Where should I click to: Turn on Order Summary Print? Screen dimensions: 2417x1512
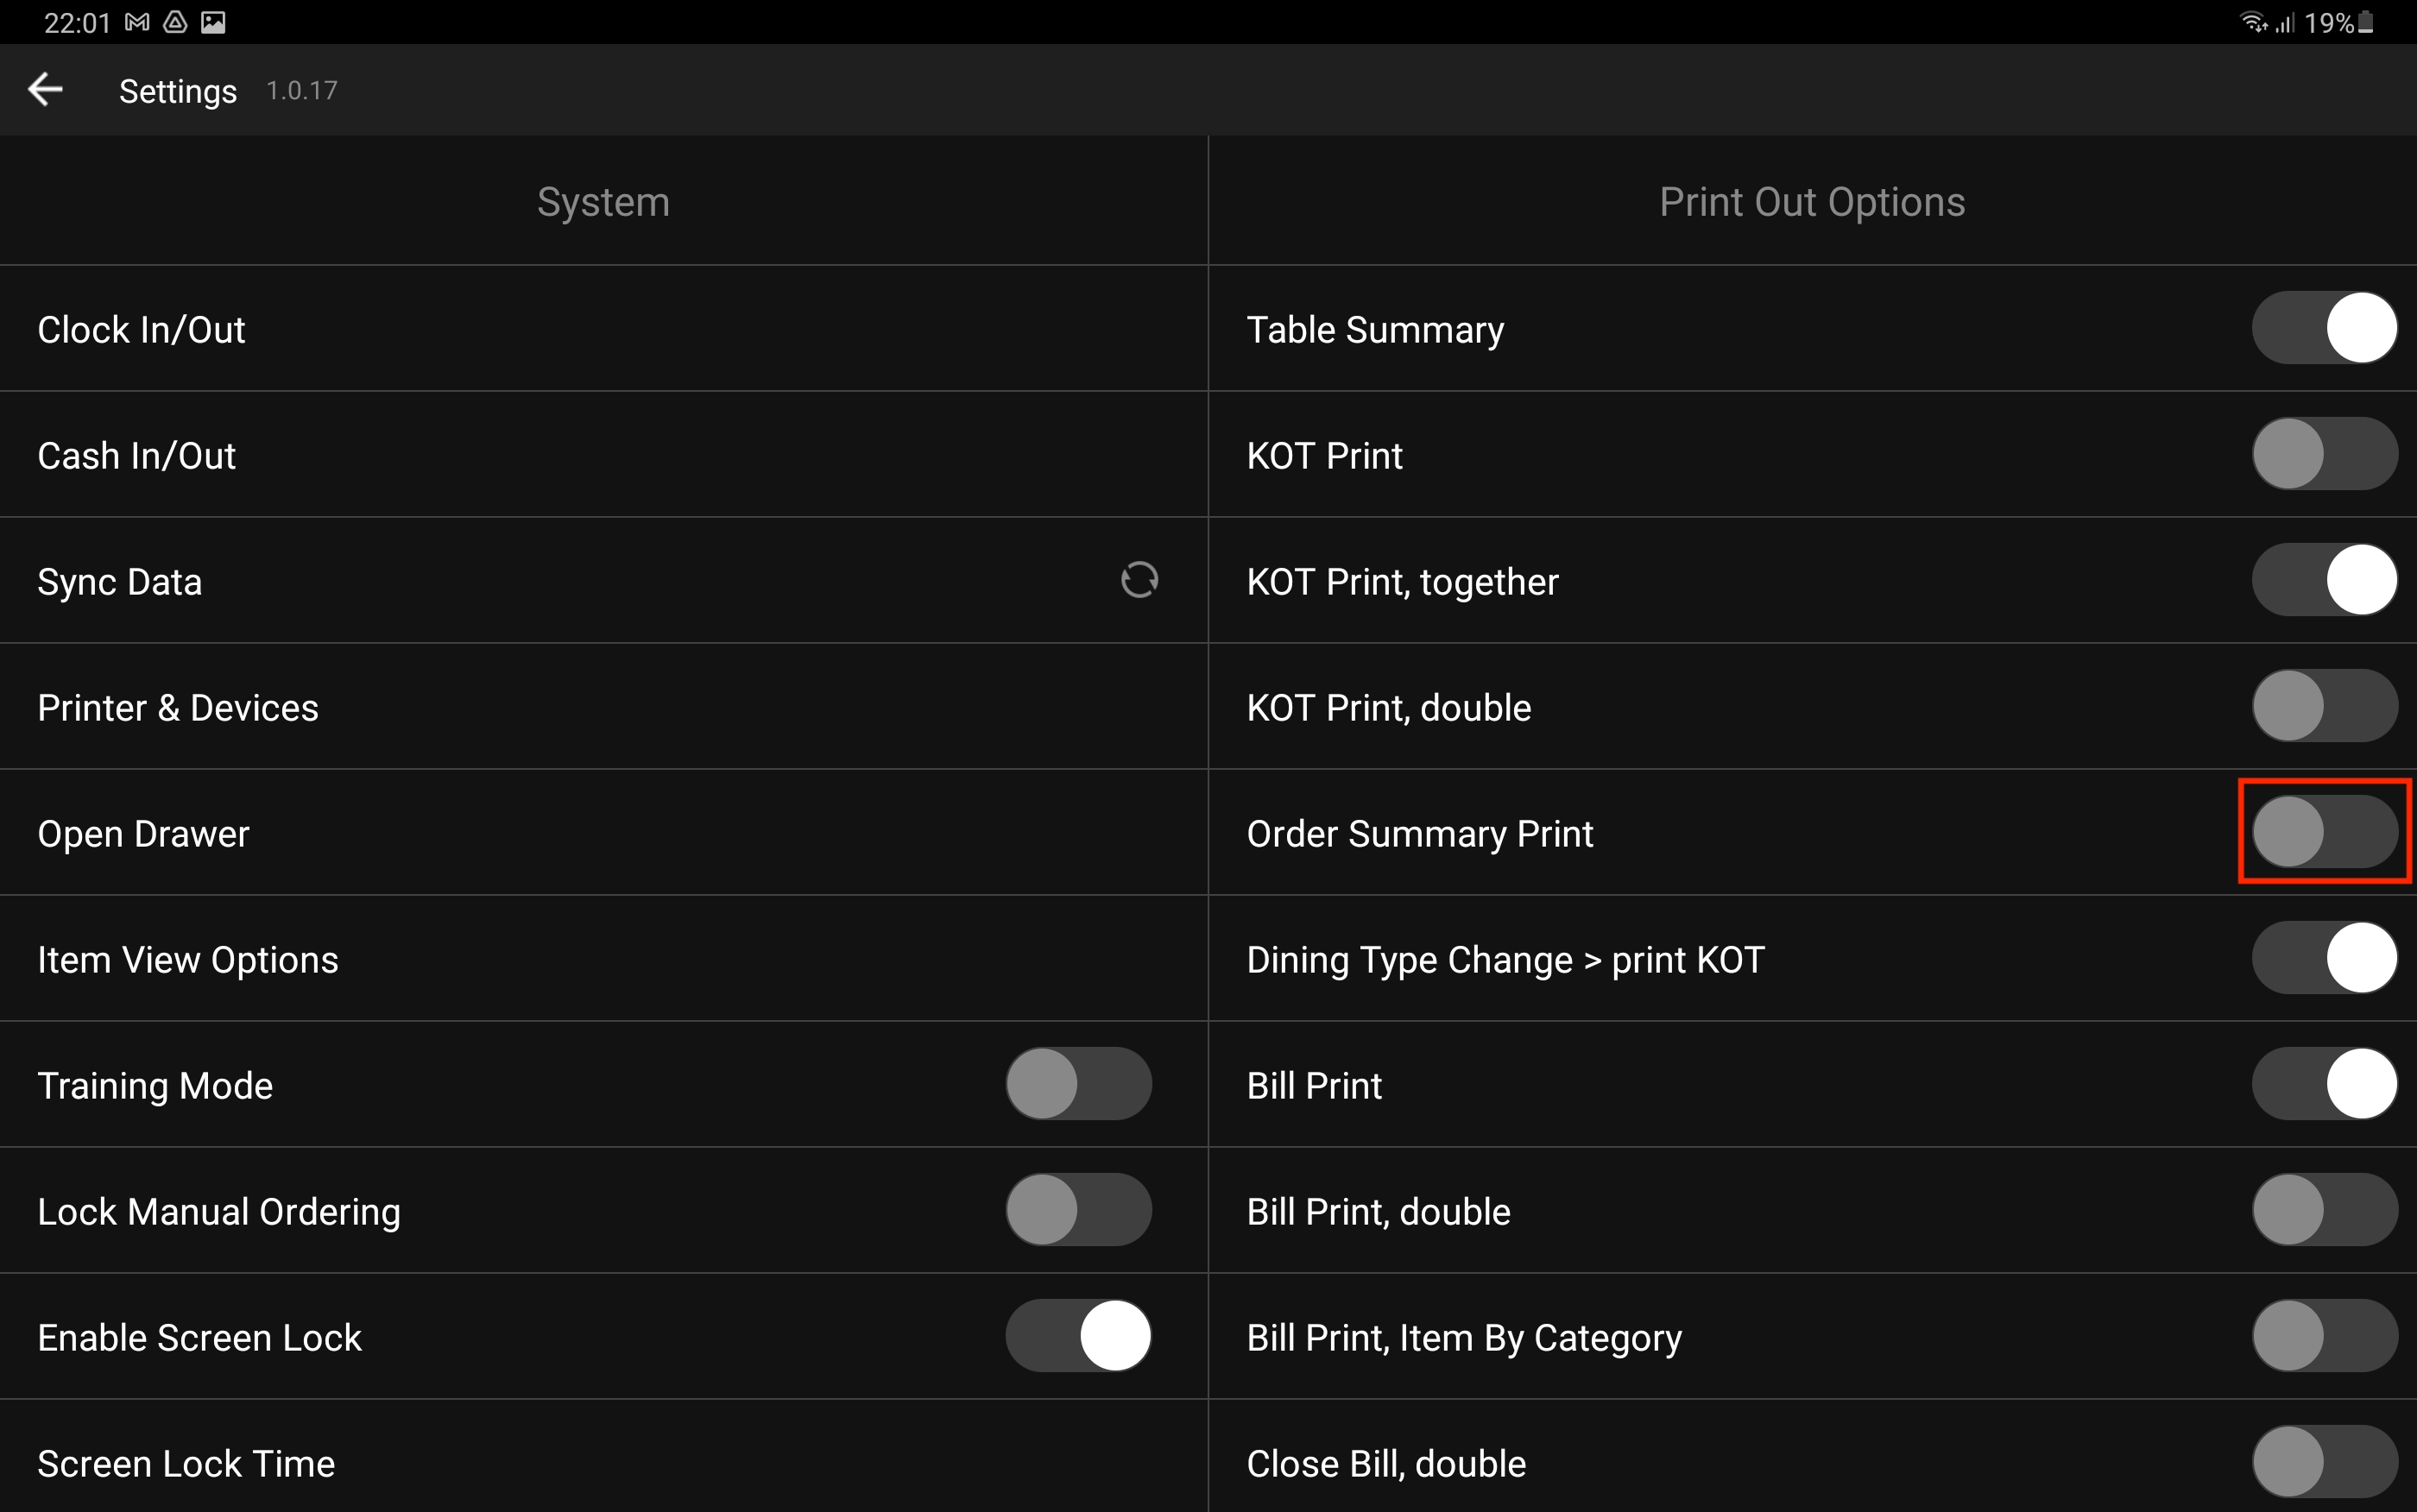click(2324, 832)
